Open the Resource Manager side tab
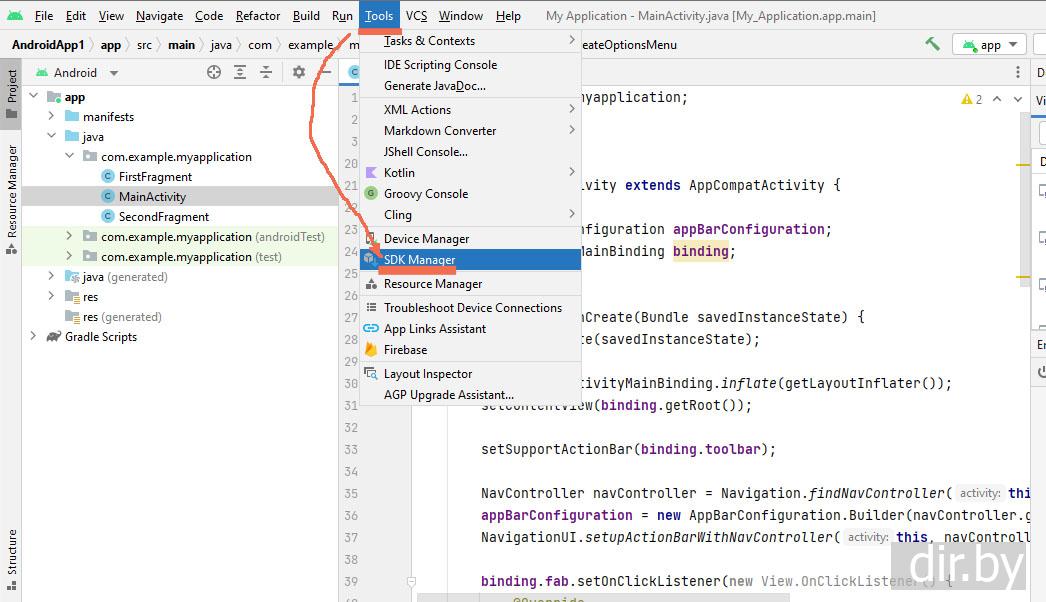The image size is (1046, 602). (12, 190)
